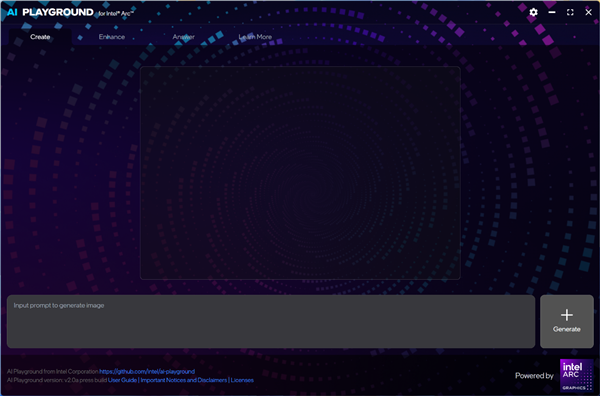Click the Generate button label
The width and height of the screenshot is (600, 396).
[567, 329]
